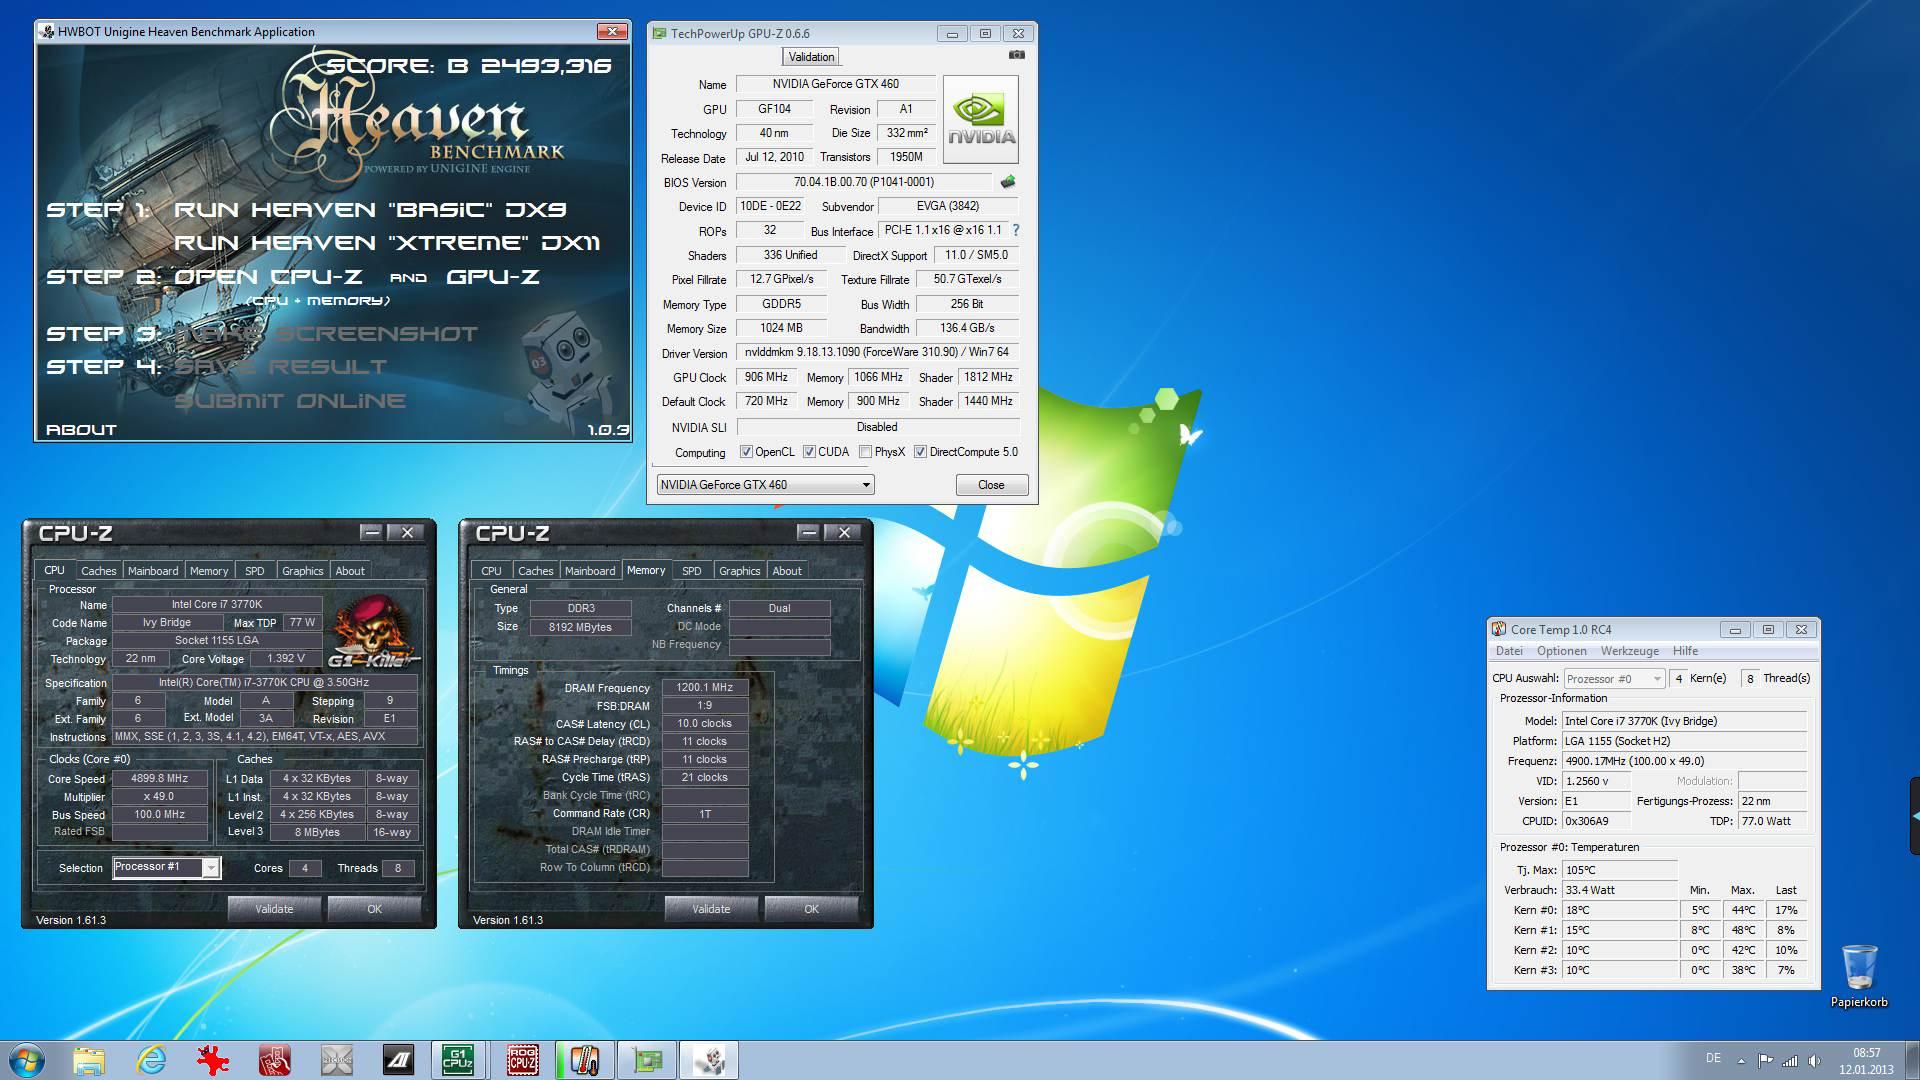
Task: Open the Datei menu in Core Temp
Action: [x=1509, y=651]
